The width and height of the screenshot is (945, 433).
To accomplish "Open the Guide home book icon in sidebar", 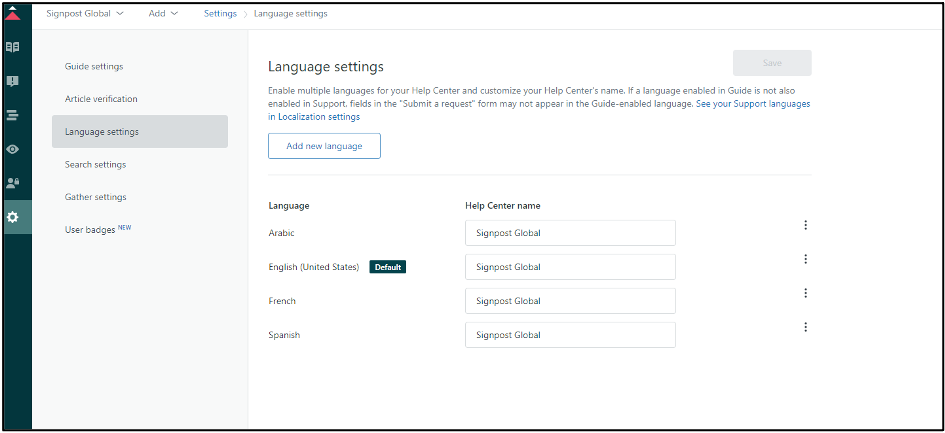I will 13,47.
